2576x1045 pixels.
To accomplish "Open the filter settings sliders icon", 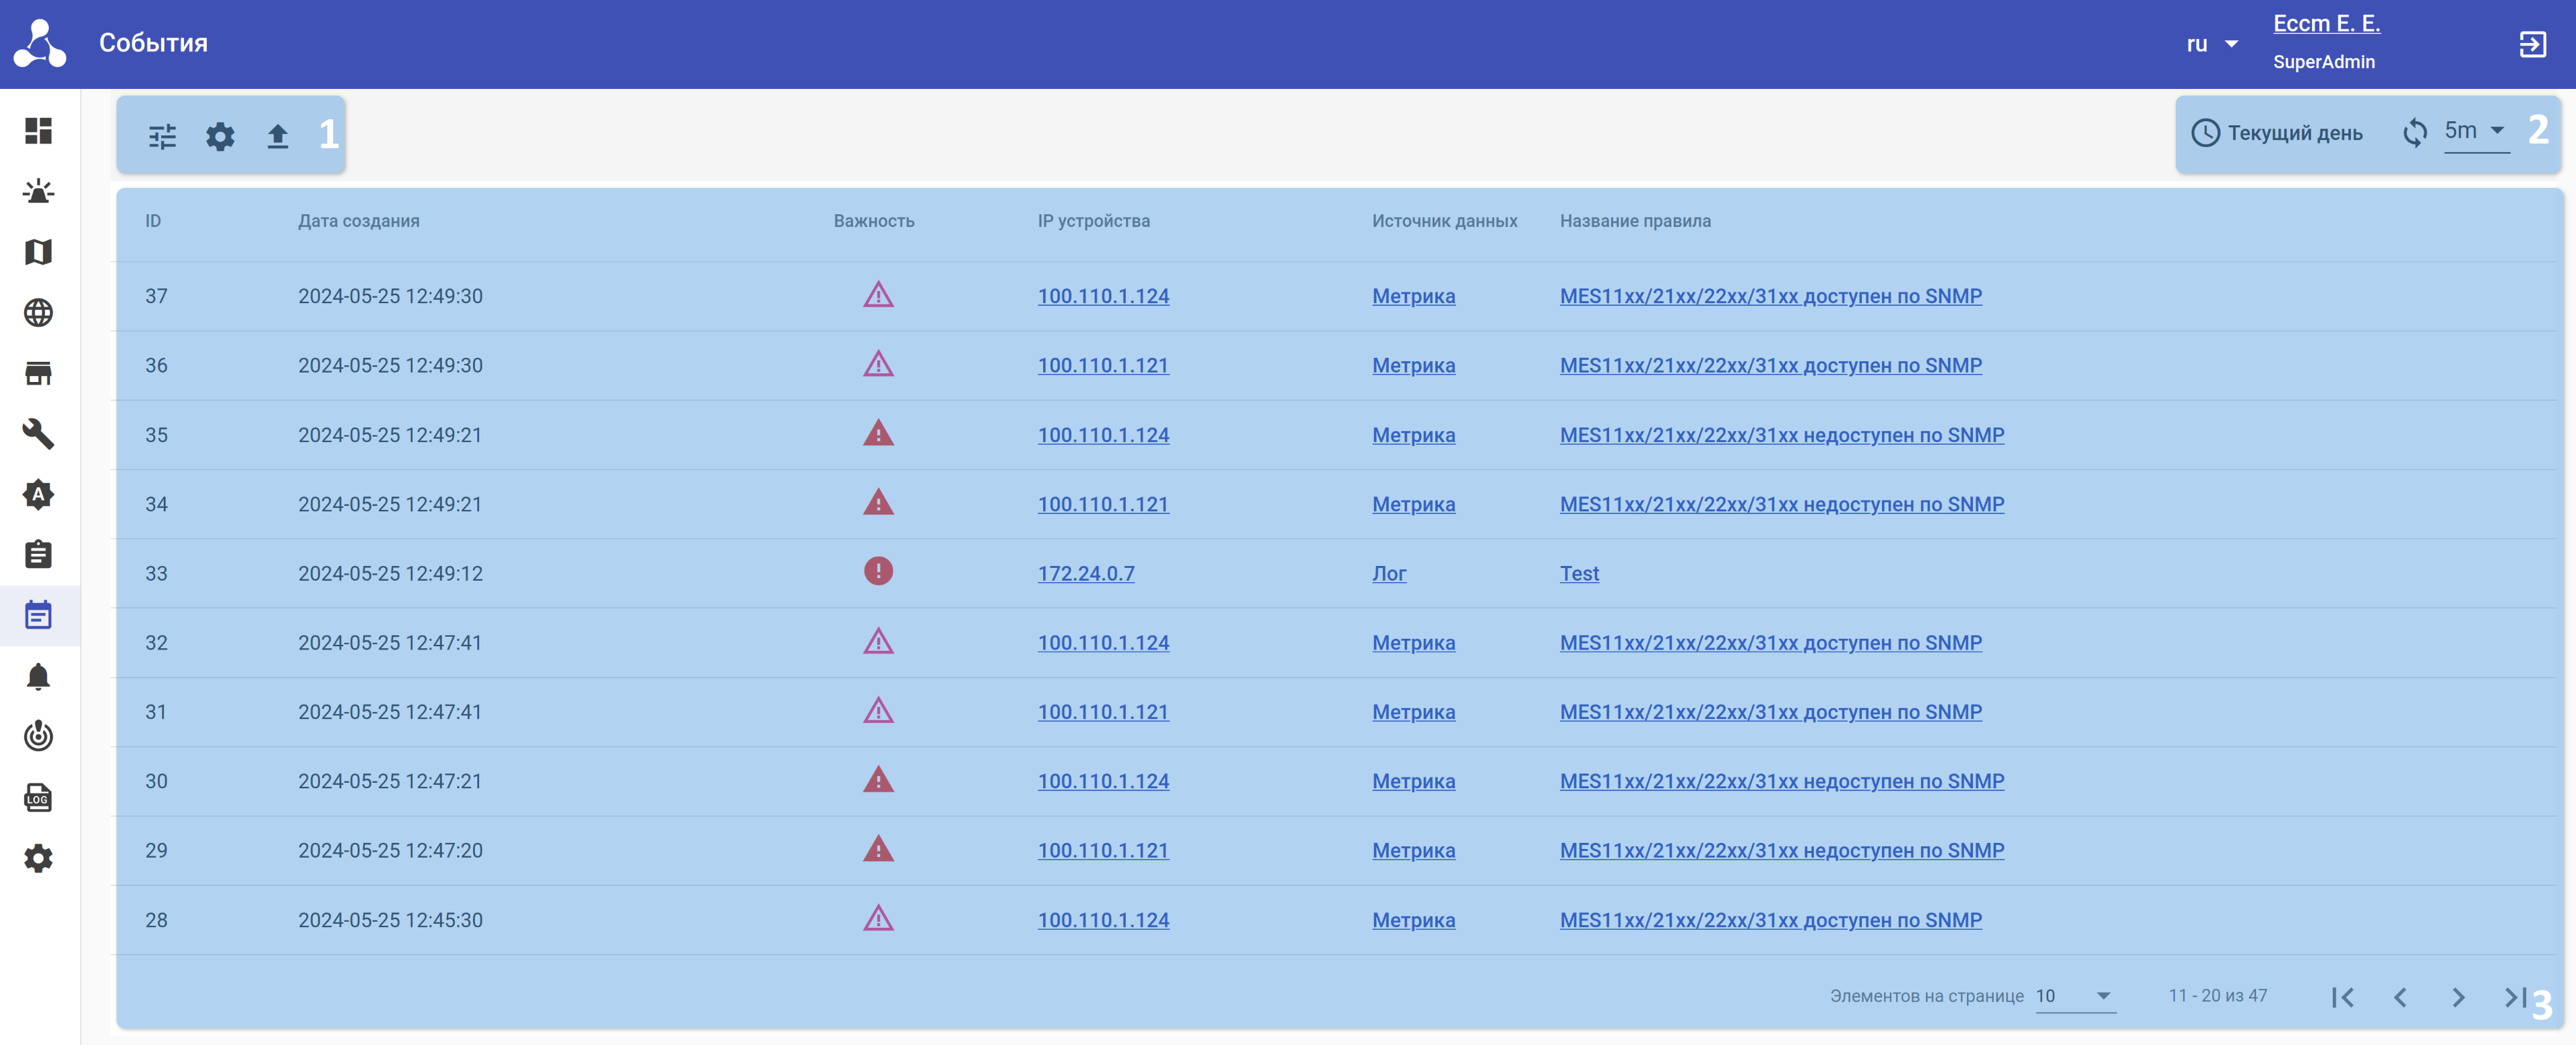I will point(162,136).
